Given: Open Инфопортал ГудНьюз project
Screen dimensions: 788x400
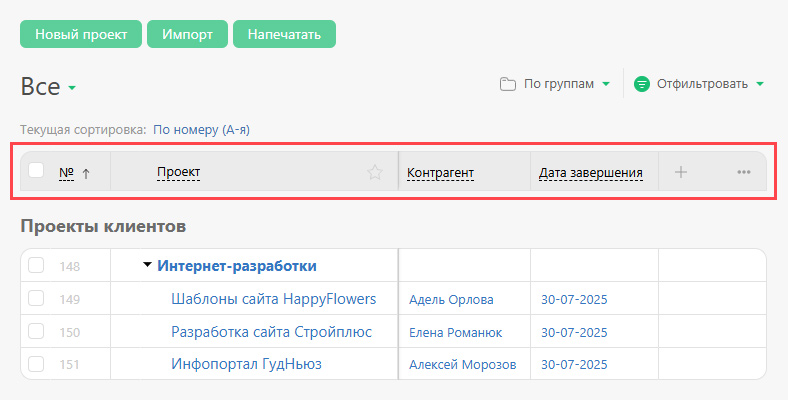Looking at the screenshot, I should (x=246, y=364).
